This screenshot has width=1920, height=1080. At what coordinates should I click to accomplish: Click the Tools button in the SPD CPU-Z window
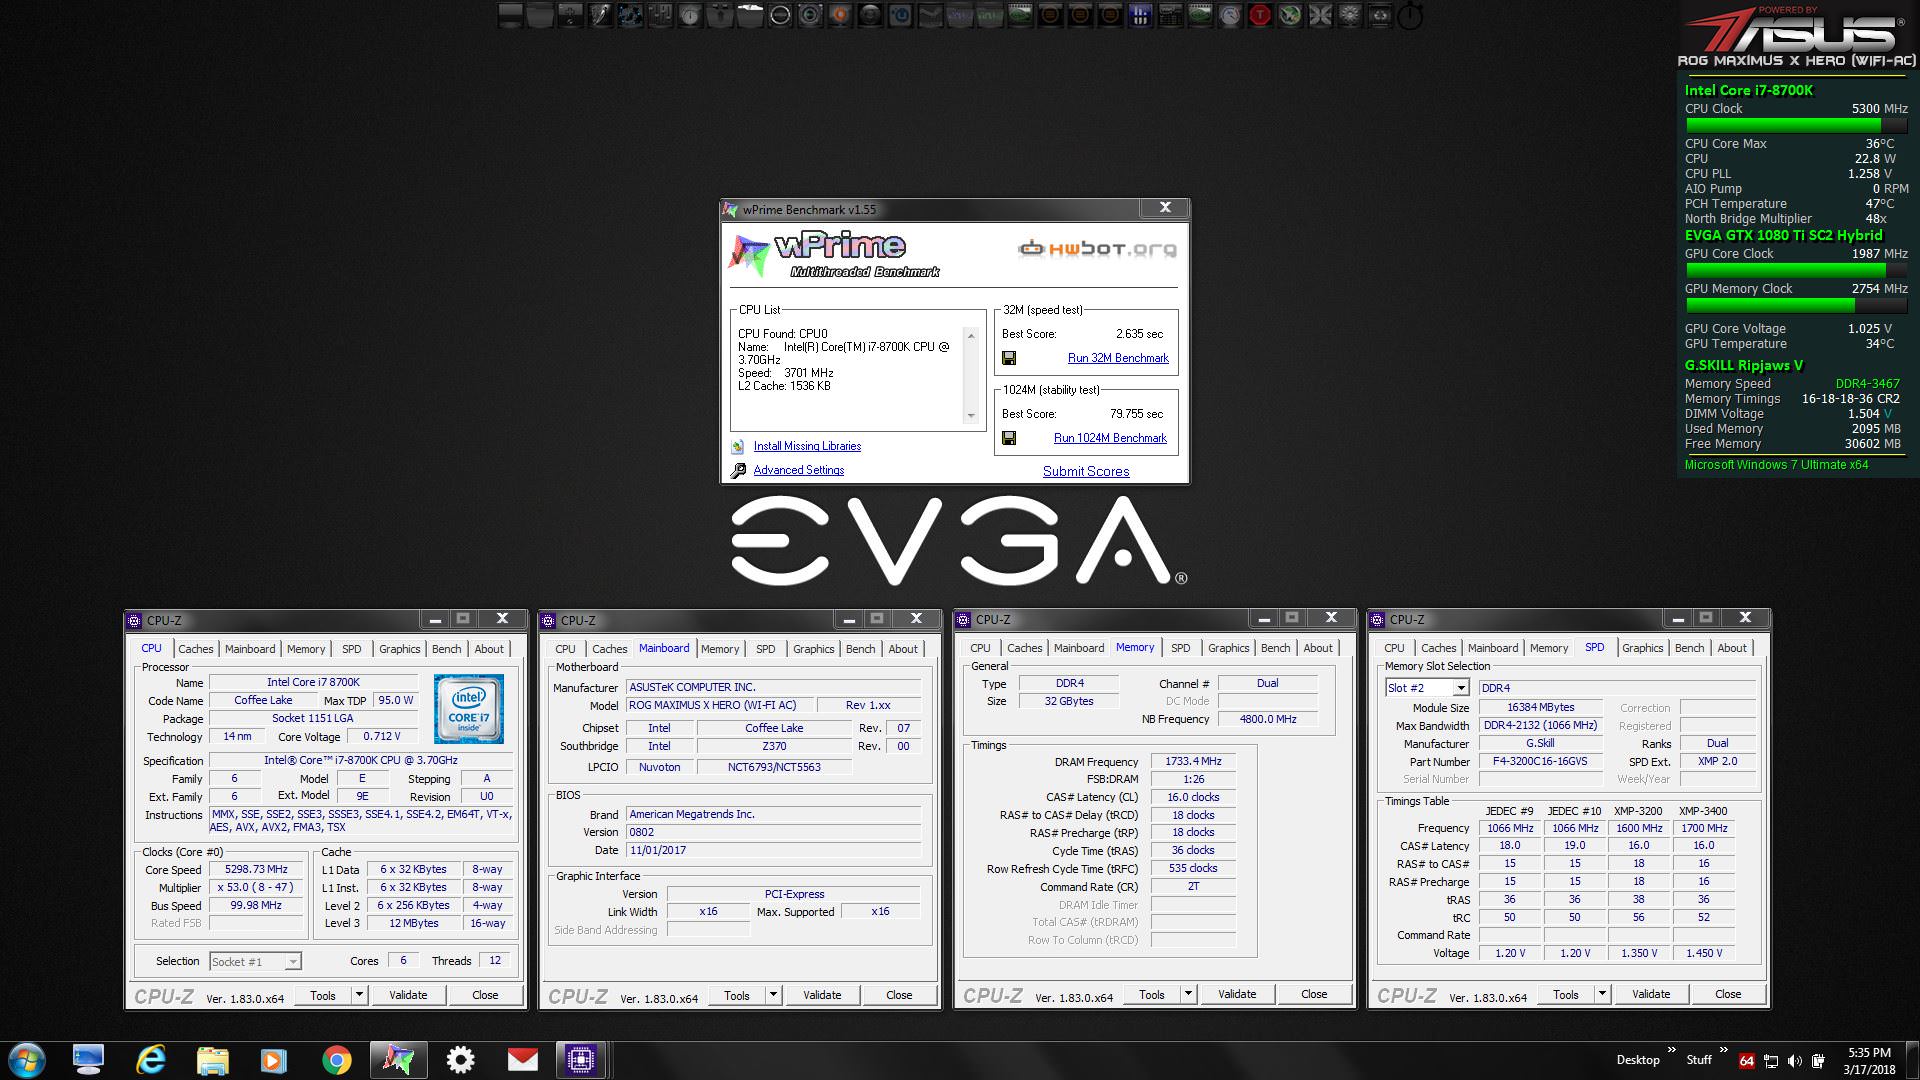(x=1566, y=995)
